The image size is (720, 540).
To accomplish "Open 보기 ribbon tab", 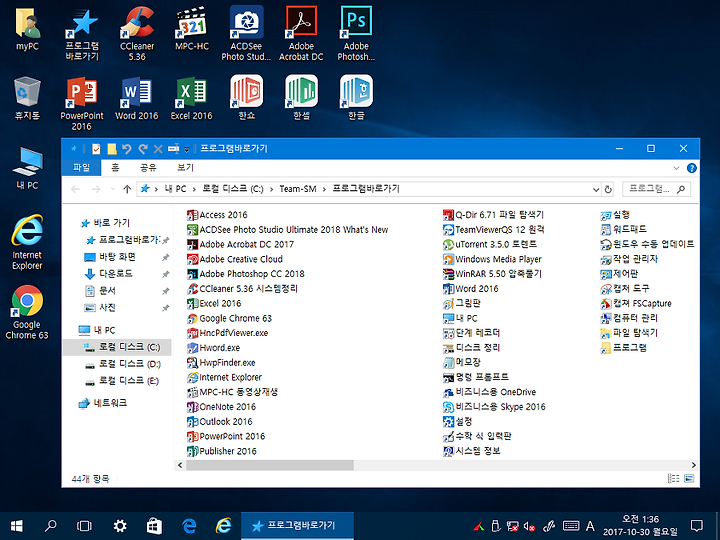I will [x=186, y=168].
